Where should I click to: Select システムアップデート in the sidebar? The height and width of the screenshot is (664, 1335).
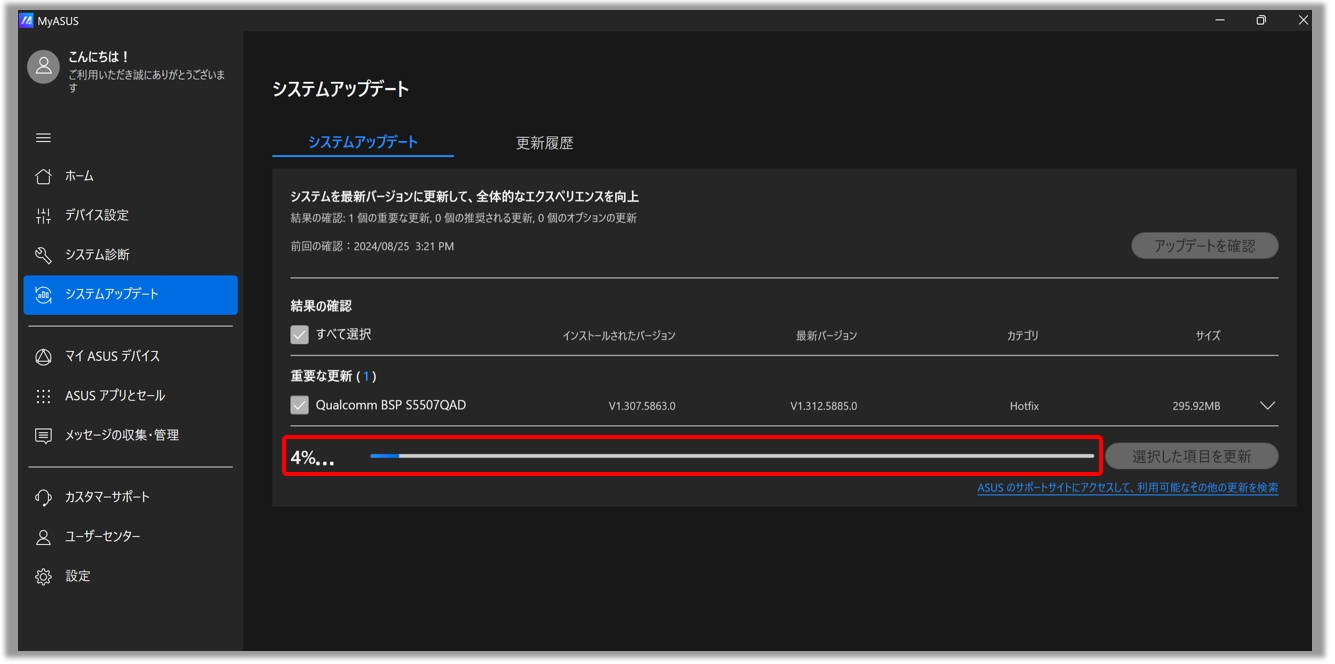tap(131, 295)
